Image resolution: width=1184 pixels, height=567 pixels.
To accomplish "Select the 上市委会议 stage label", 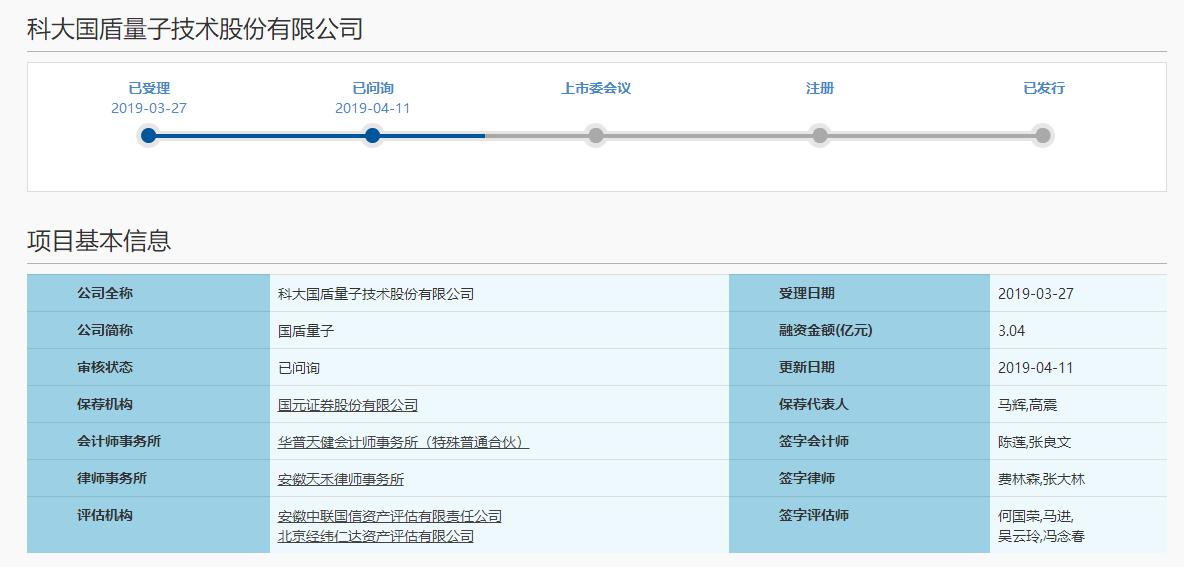I will point(596,88).
